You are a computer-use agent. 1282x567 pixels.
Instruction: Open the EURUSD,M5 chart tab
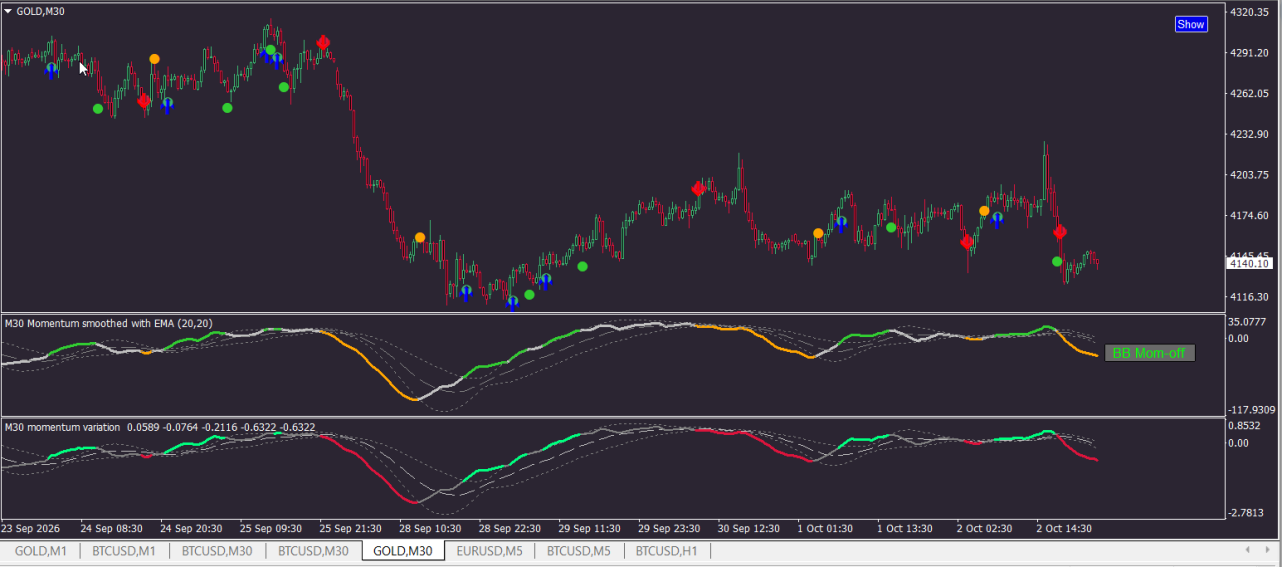coord(489,550)
